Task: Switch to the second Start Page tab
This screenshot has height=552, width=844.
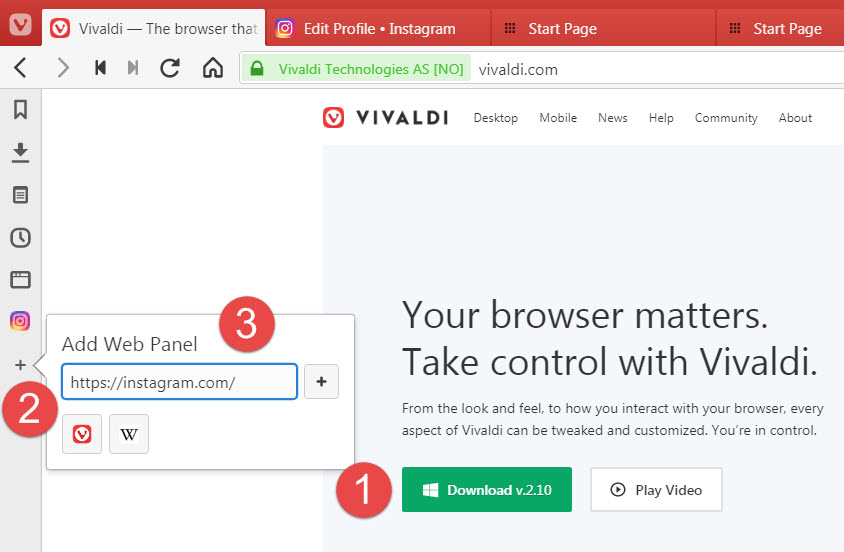Action: point(780,28)
